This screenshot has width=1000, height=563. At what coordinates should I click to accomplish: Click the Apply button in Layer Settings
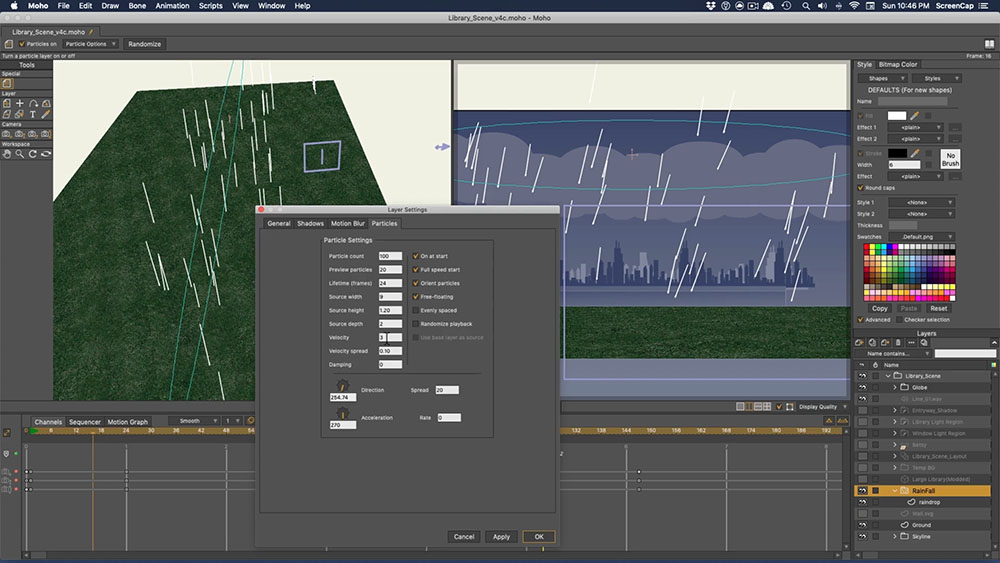[501, 537]
